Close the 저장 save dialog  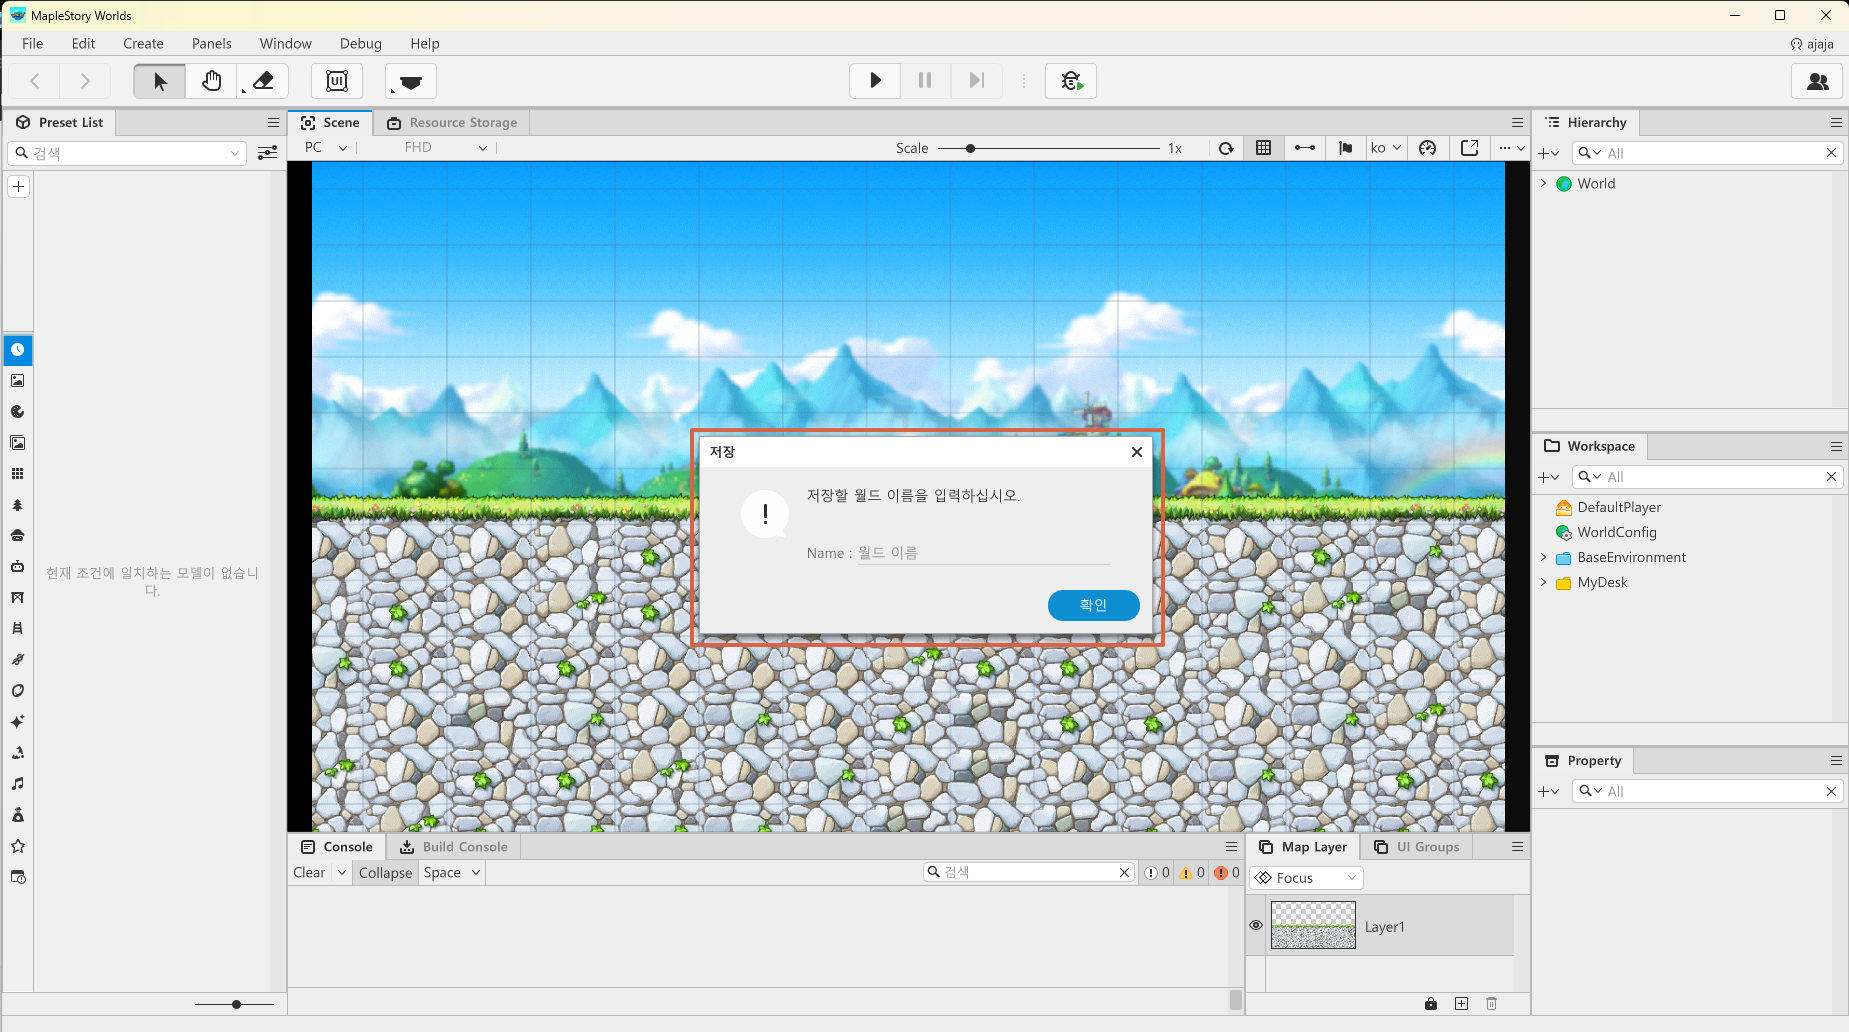coord(1137,452)
